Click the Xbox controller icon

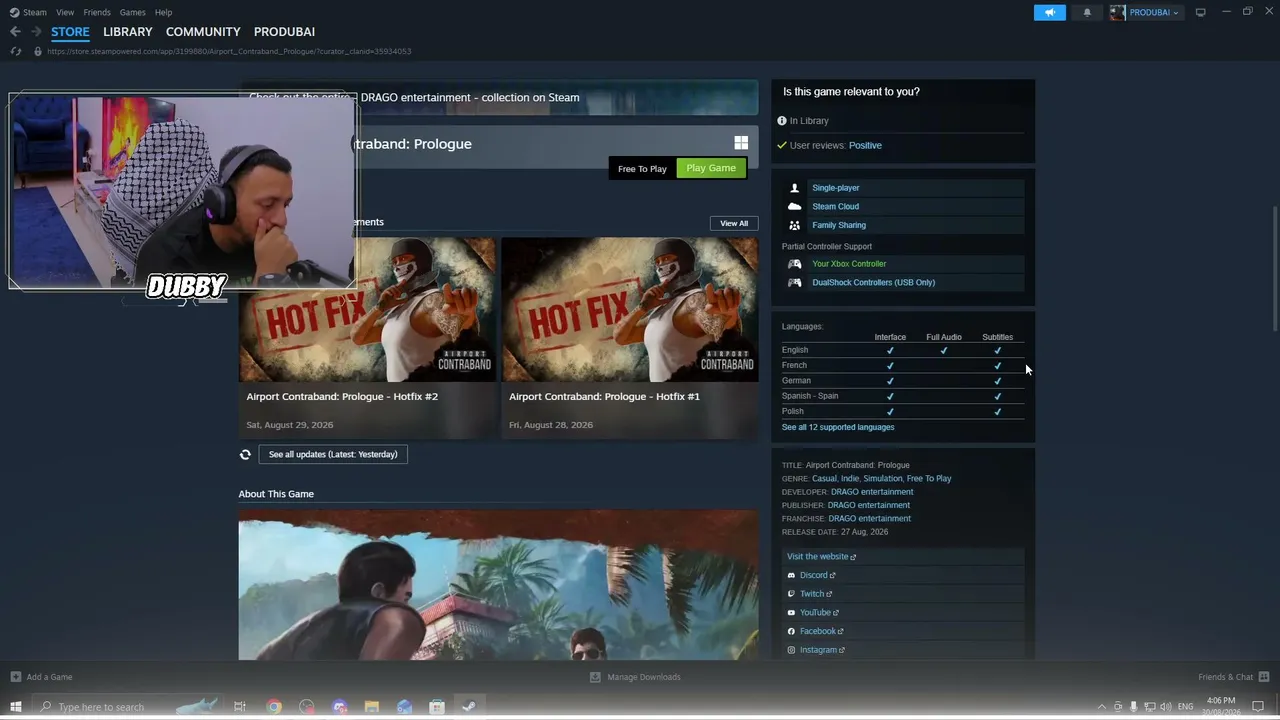tap(794, 264)
